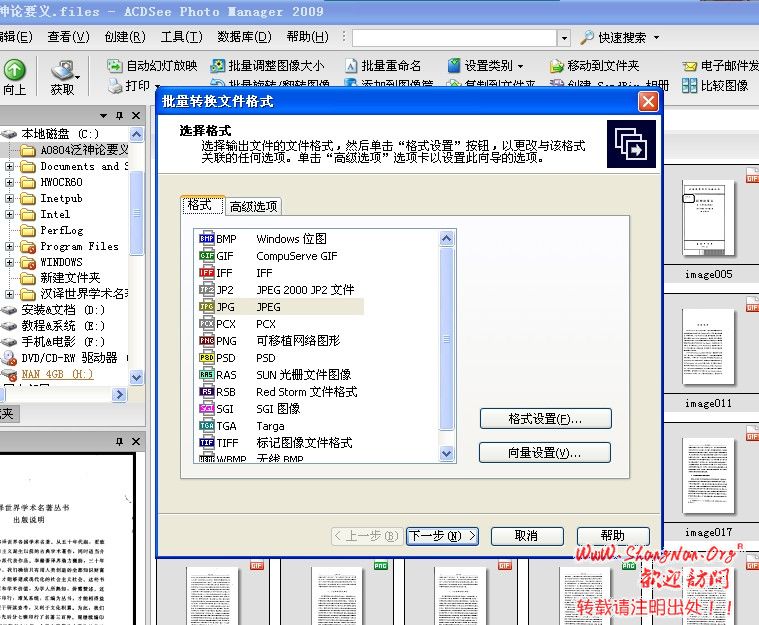Open the image005 thumbnail
This screenshot has height=625, width=759.
[x=708, y=217]
